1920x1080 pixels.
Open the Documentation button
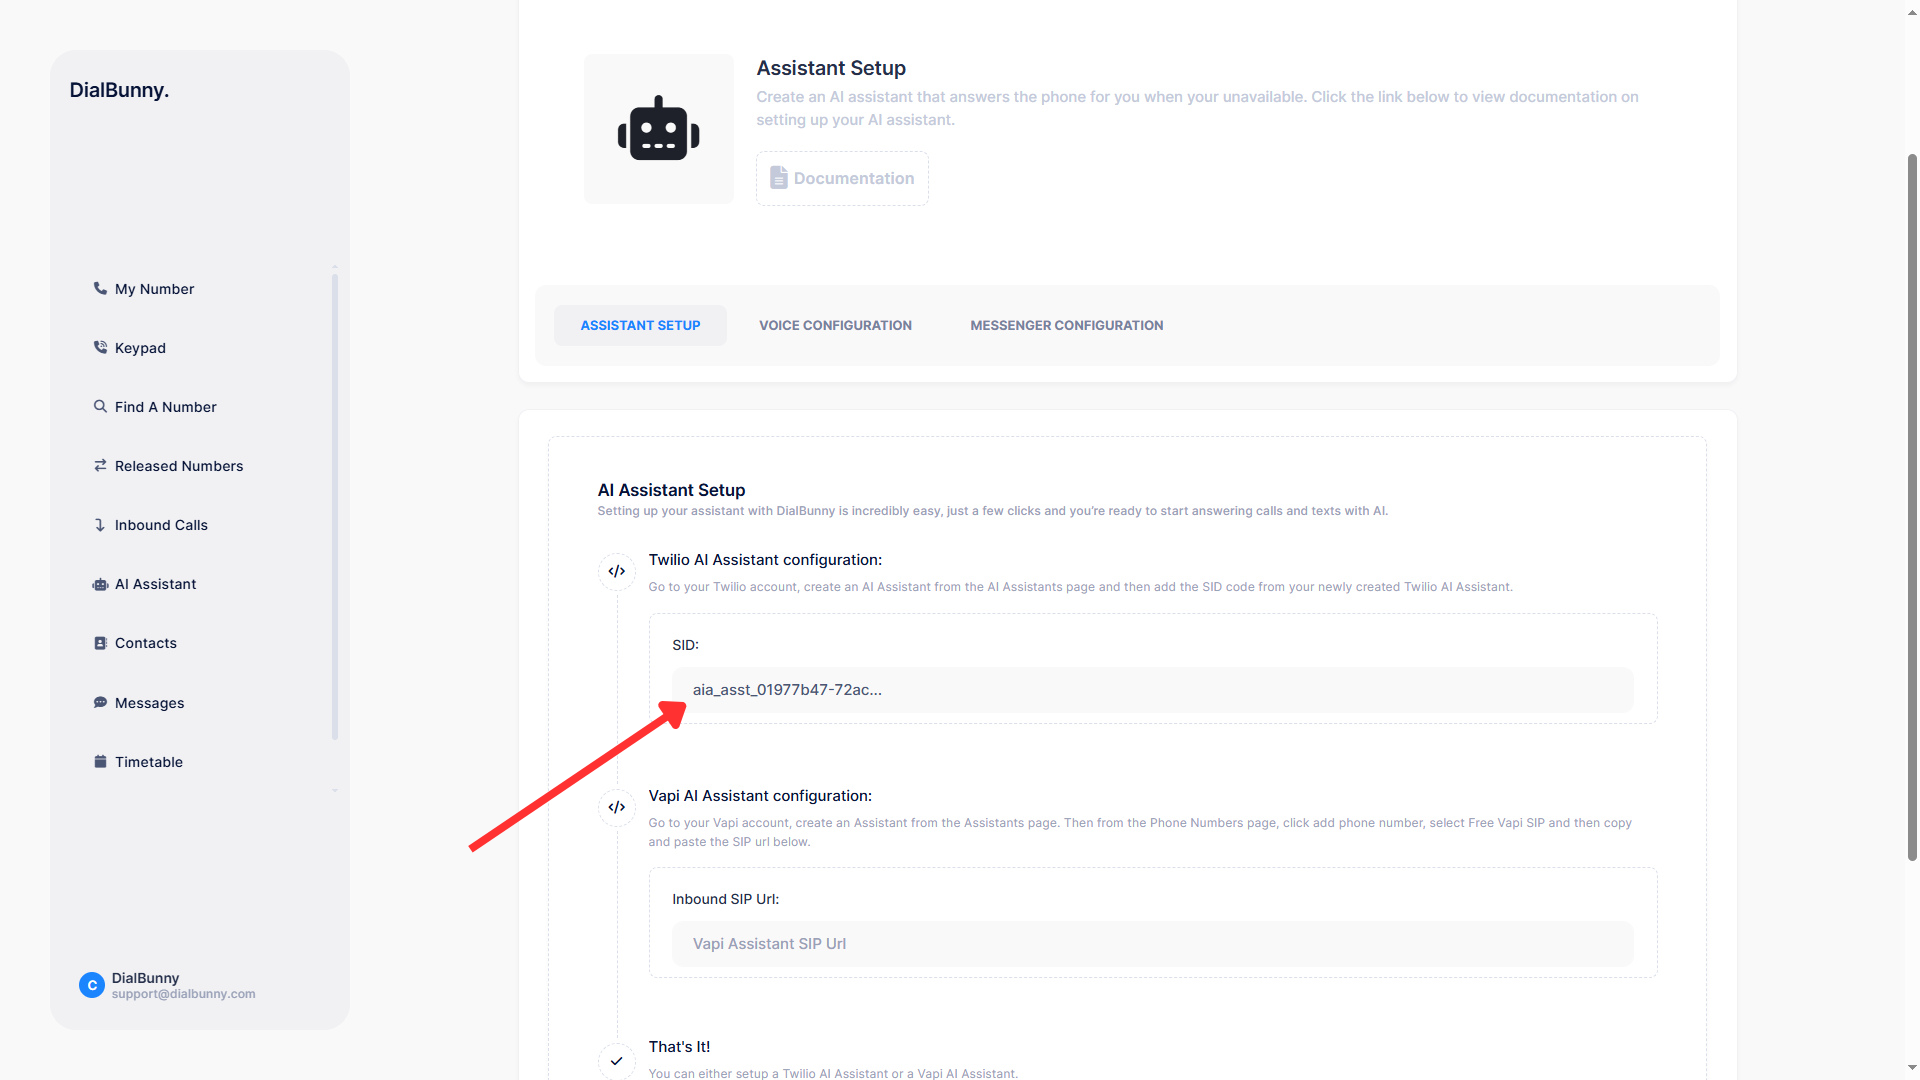coord(841,178)
